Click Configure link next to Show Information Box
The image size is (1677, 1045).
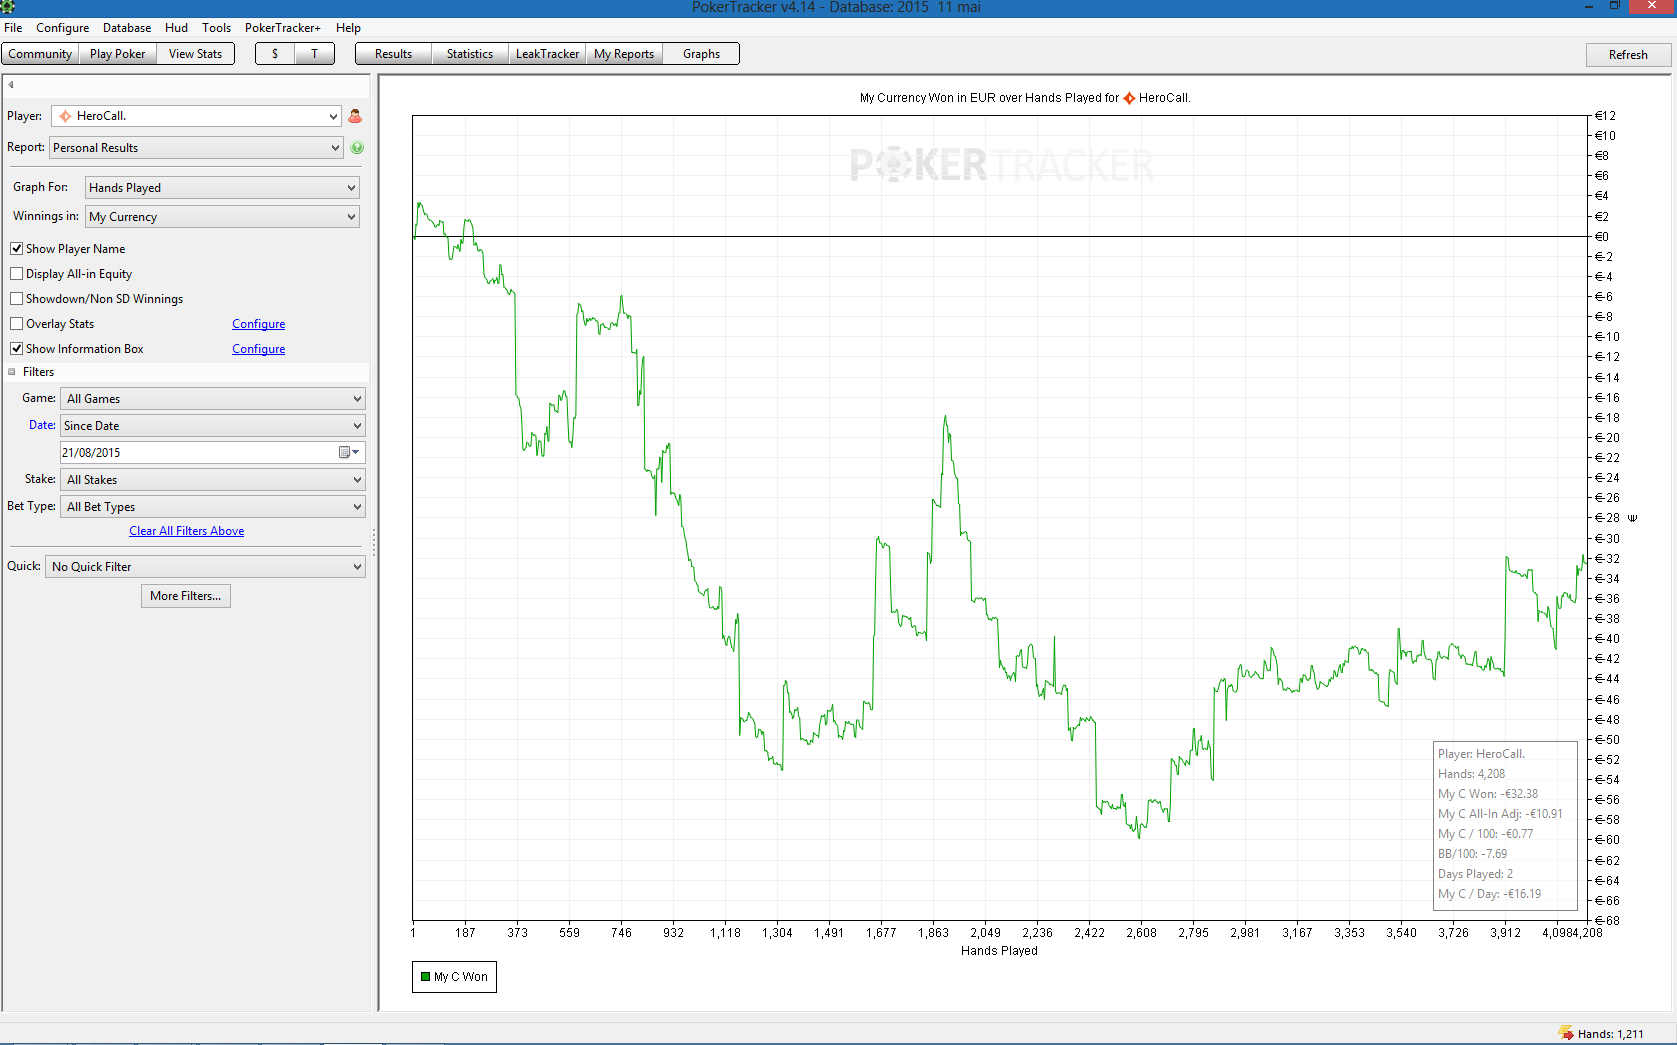point(259,349)
